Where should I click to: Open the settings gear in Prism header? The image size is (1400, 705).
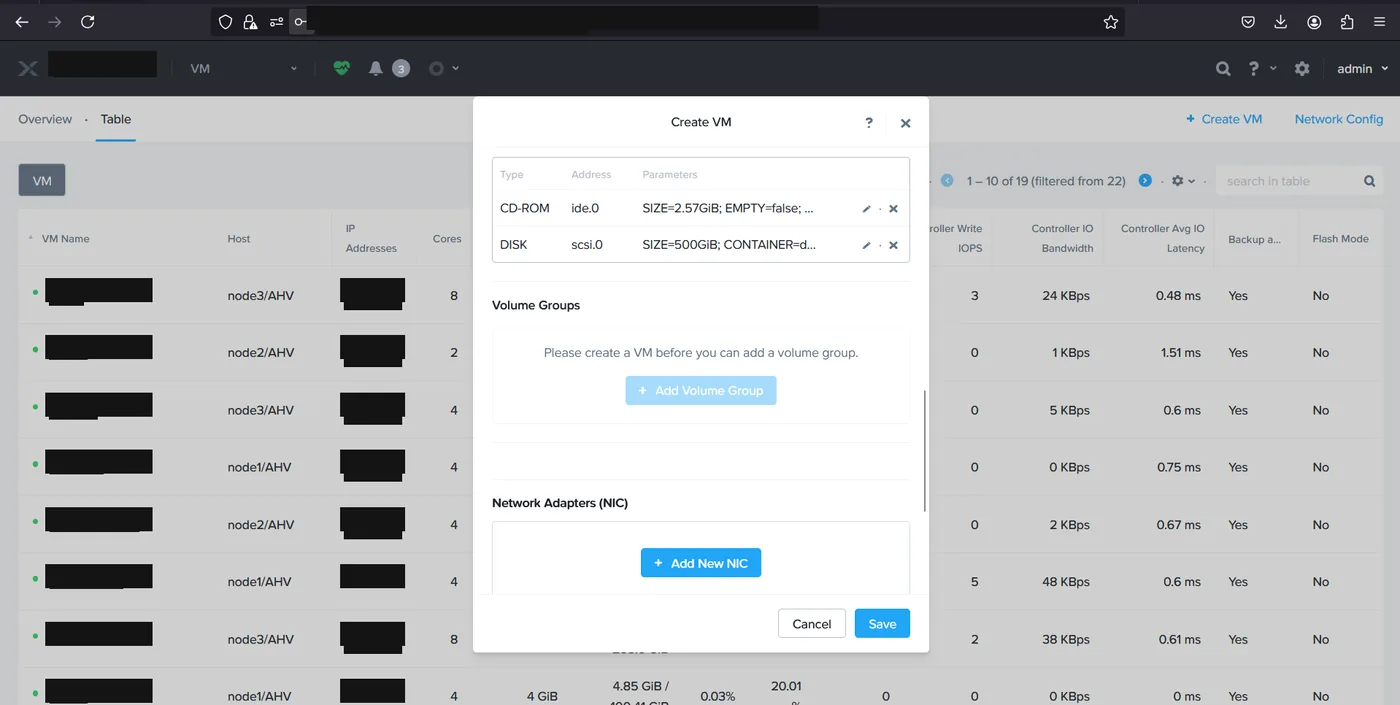pos(1302,69)
